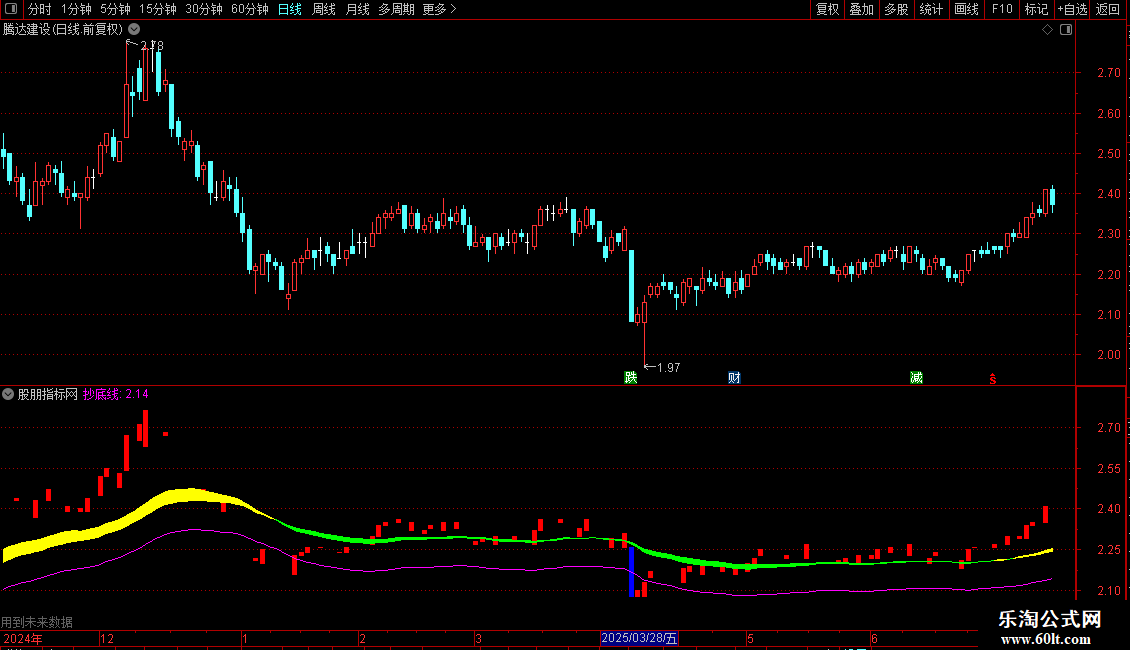
Task: Expand dropdown beside 腾达建设 title
Action: tap(134, 30)
